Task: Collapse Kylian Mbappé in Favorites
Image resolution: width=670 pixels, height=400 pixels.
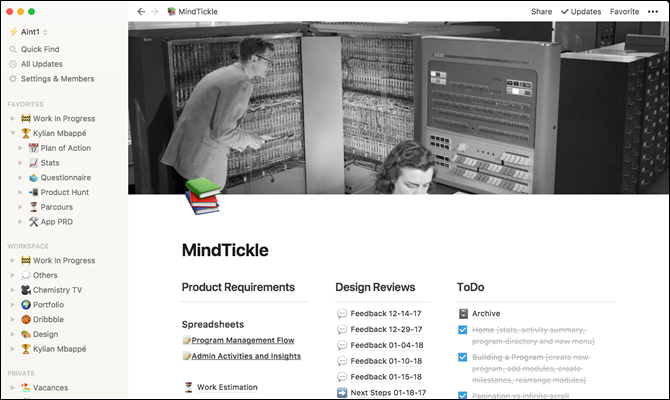Action: coord(12,133)
